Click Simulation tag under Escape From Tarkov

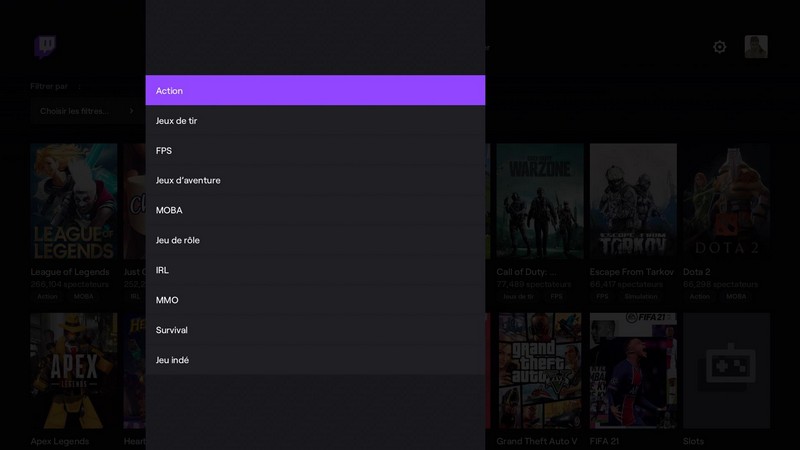[641, 296]
